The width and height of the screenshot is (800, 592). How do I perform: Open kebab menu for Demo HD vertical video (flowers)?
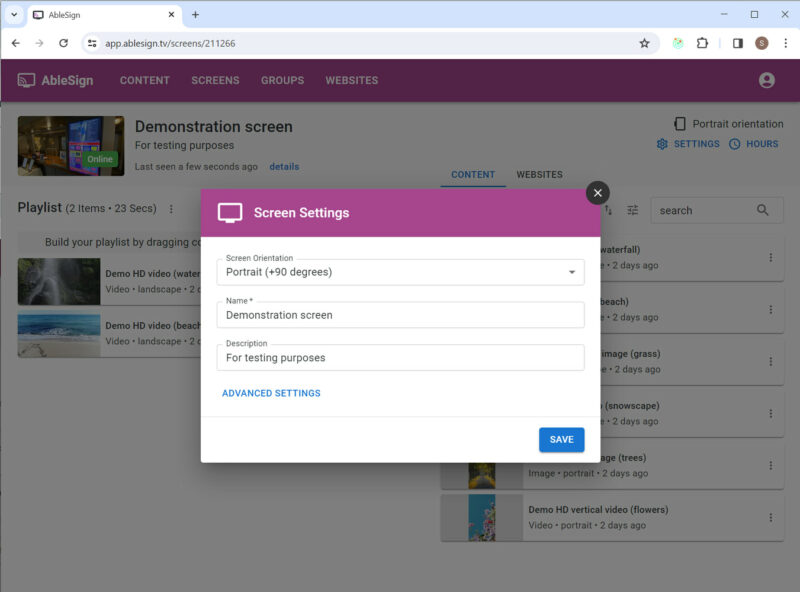[x=771, y=517]
